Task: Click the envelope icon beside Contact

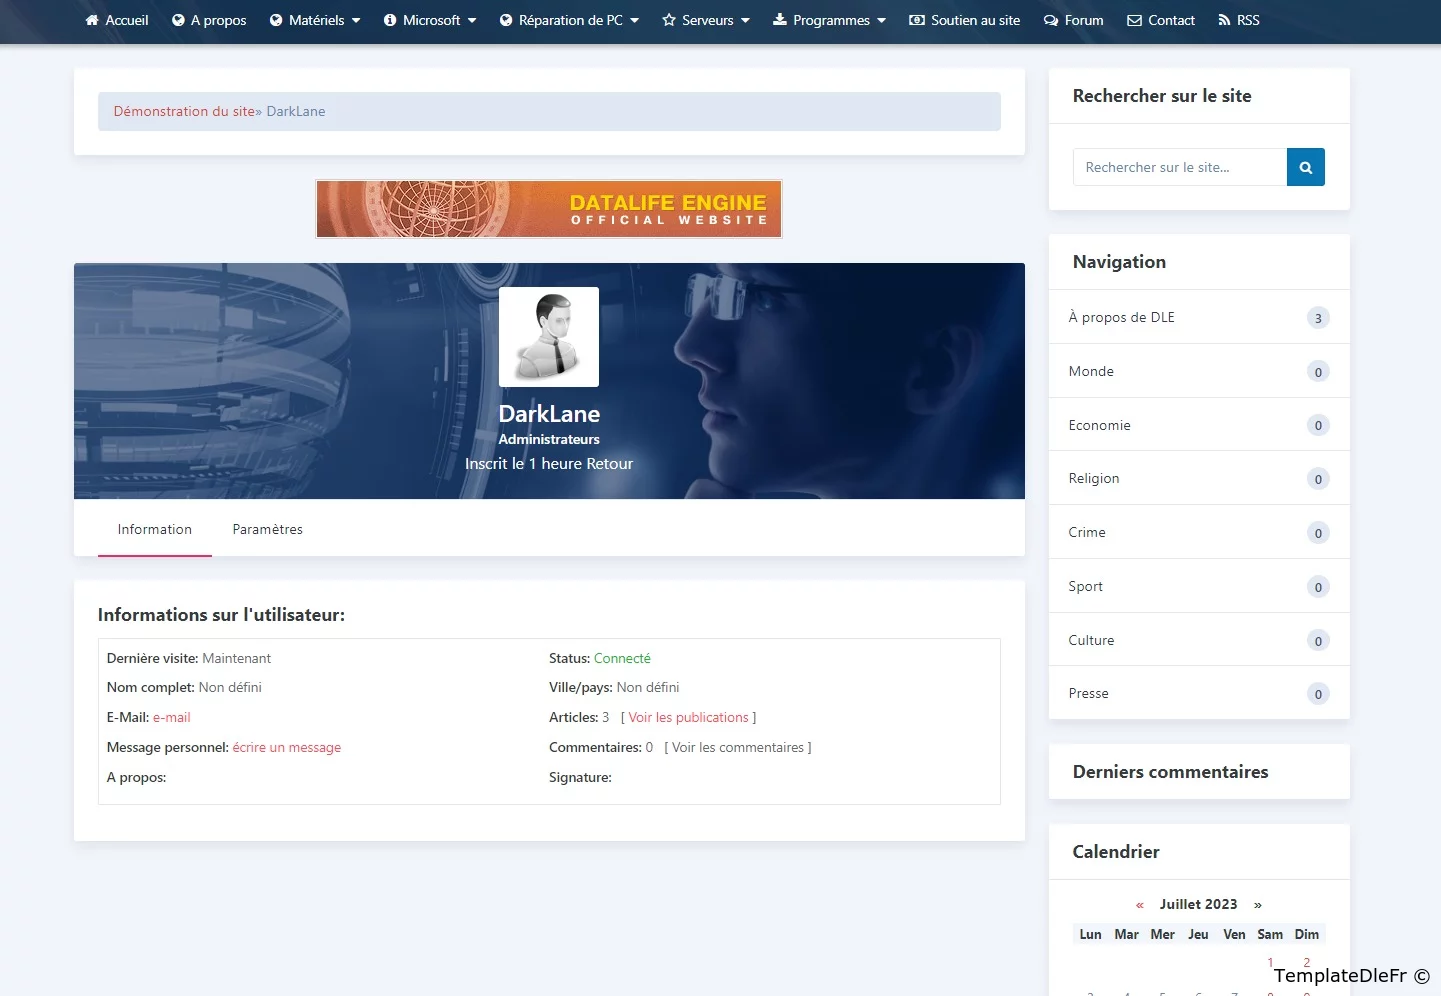Action: coord(1134,20)
